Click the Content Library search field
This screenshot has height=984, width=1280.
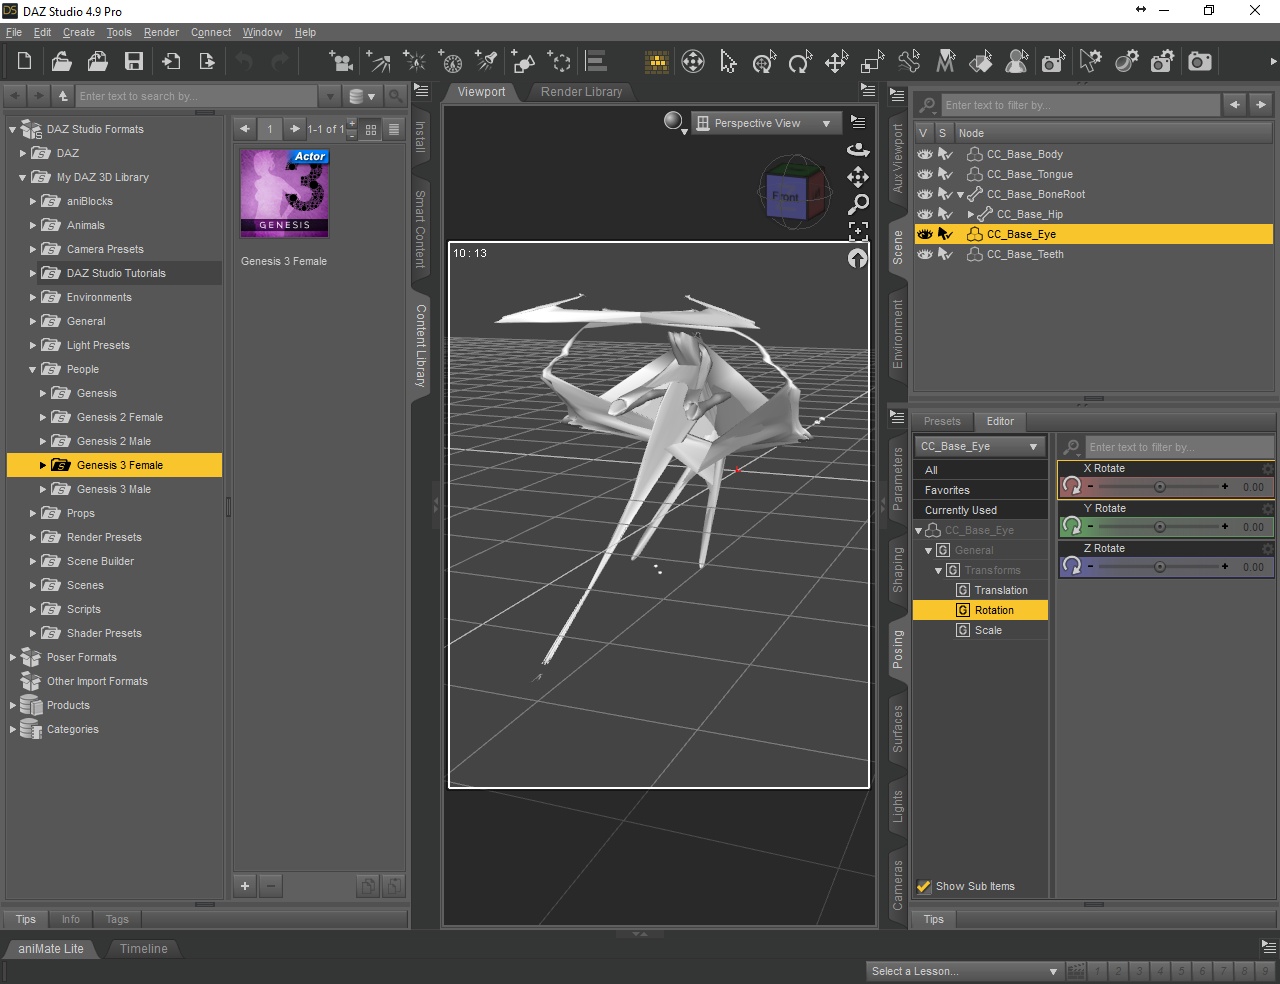pos(197,96)
